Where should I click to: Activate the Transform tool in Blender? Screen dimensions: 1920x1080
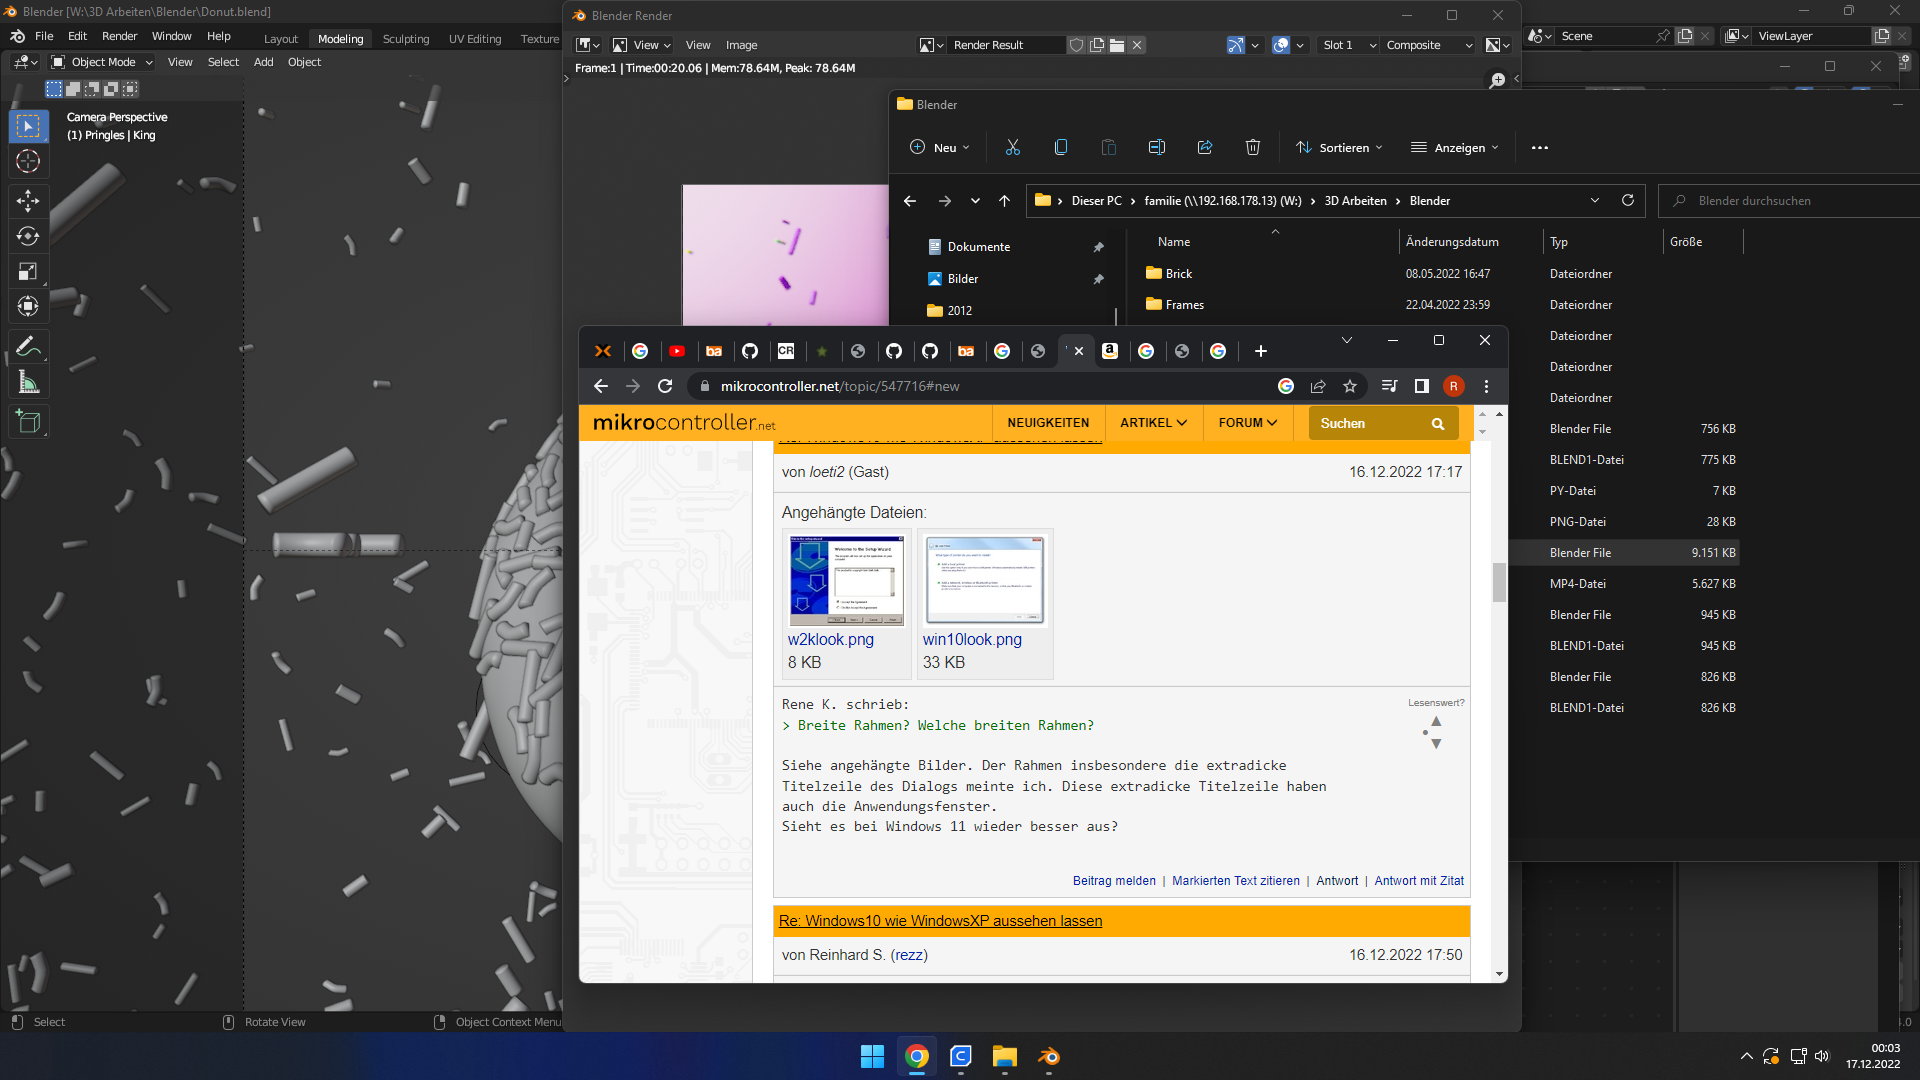tap(28, 306)
